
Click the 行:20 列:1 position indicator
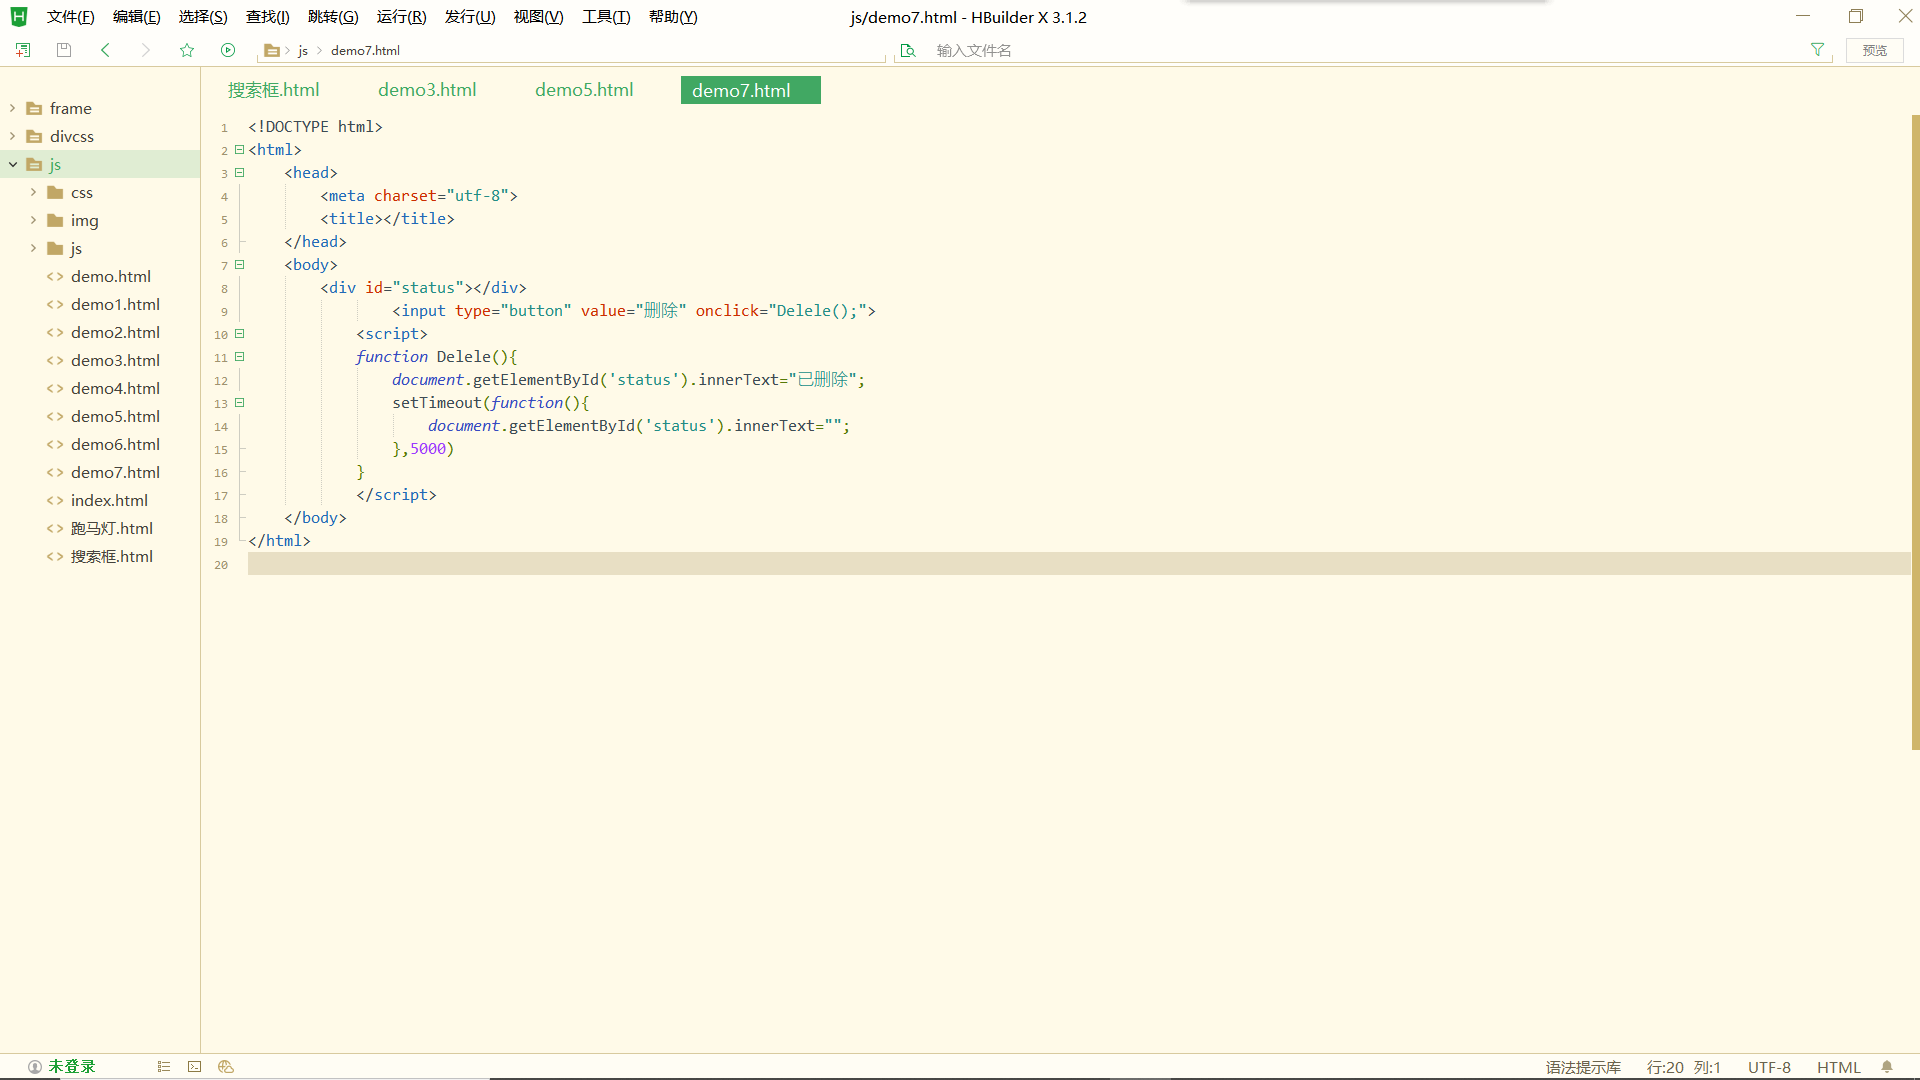coord(1684,1067)
